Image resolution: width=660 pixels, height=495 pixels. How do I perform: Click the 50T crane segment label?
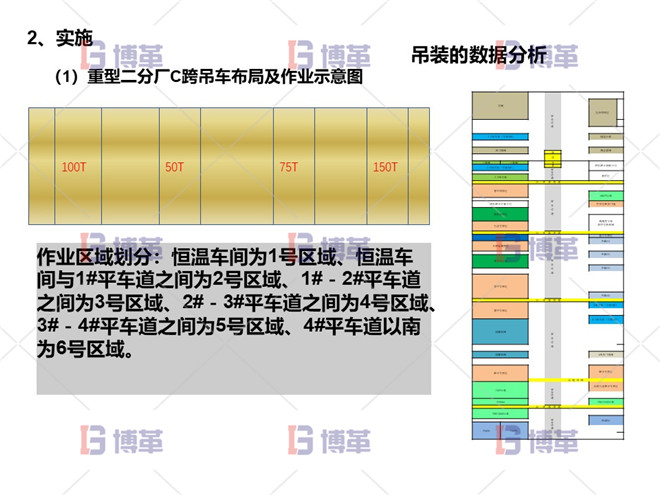(x=174, y=167)
